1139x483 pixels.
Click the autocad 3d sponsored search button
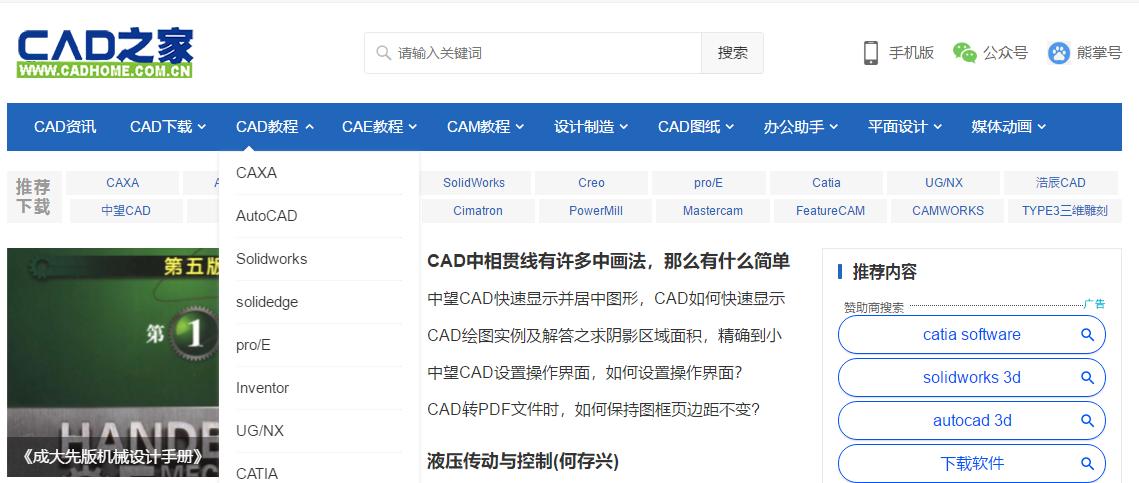971,421
